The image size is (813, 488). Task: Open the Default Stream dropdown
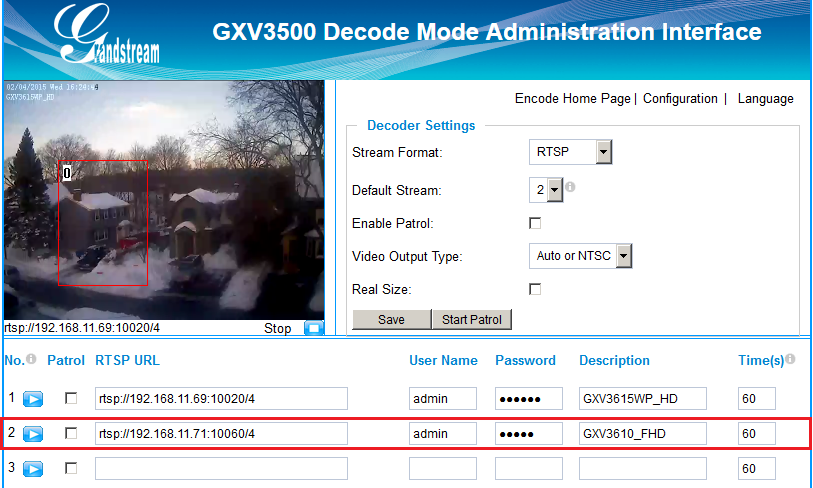(546, 190)
